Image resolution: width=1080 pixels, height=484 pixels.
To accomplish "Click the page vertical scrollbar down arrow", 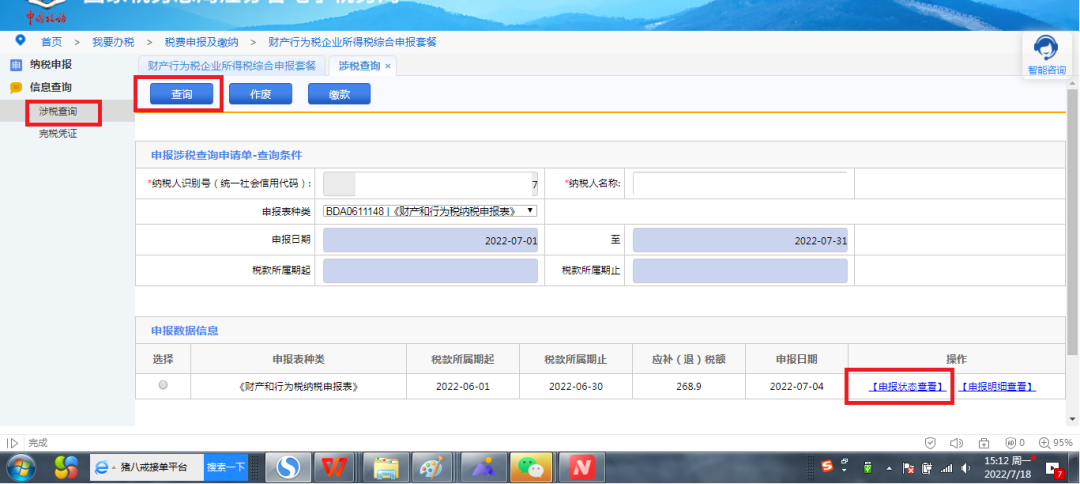I will point(1074,419).
